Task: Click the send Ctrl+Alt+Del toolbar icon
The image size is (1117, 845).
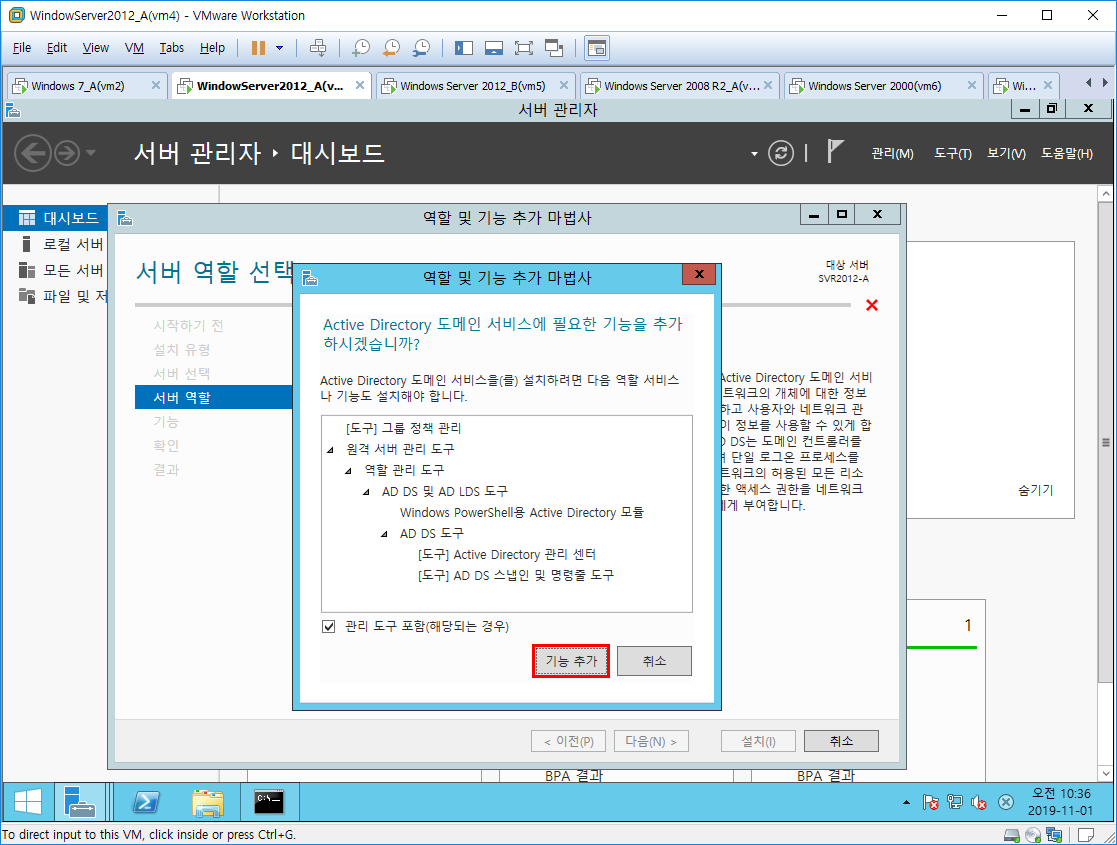Action: [318, 48]
